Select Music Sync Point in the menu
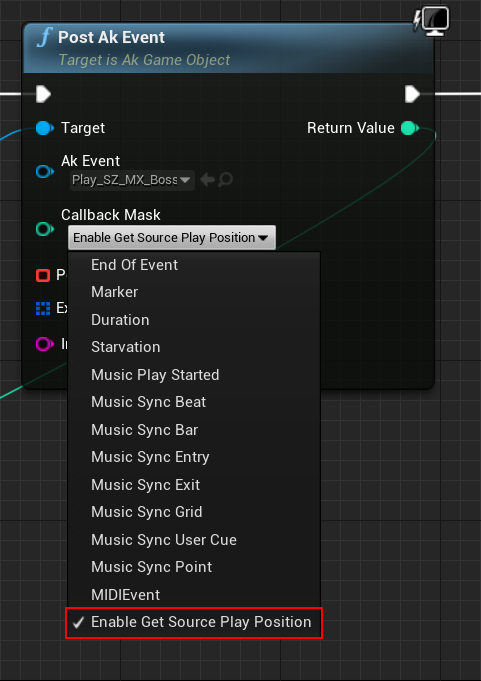 (x=194, y=567)
